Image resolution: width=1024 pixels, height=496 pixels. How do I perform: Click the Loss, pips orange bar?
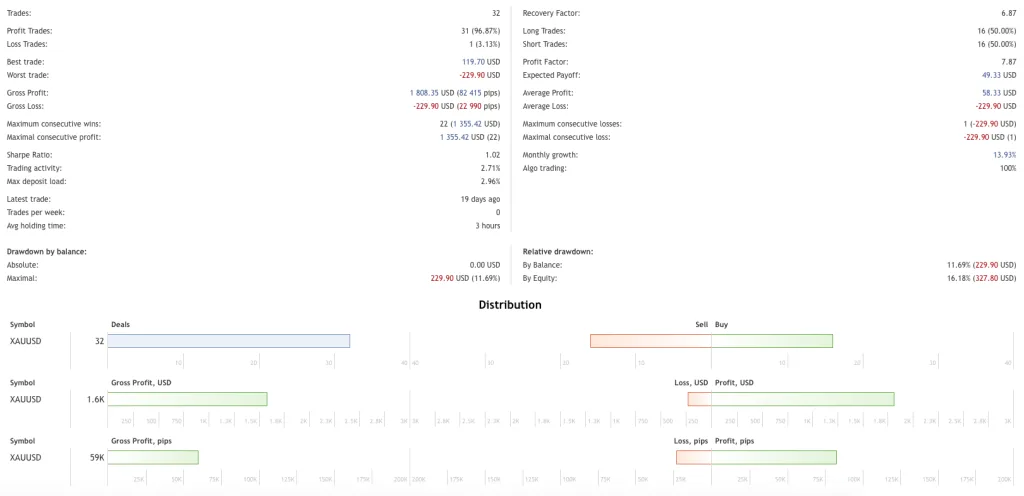click(694, 457)
